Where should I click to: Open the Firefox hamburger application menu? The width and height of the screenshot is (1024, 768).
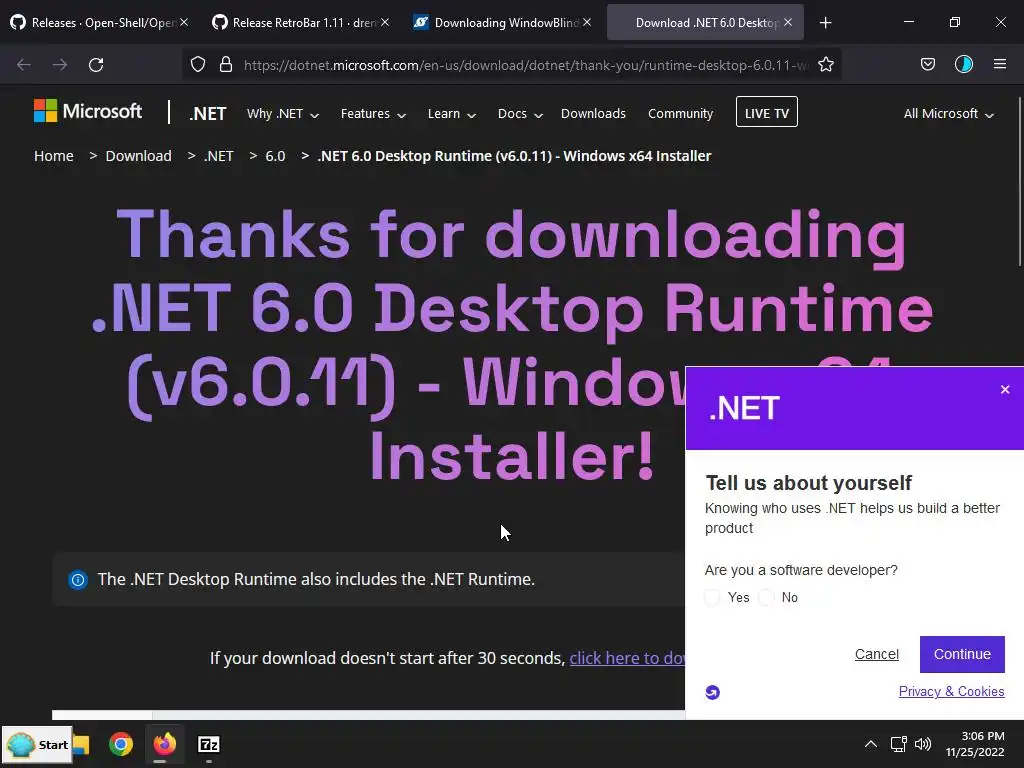click(x=999, y=64)
